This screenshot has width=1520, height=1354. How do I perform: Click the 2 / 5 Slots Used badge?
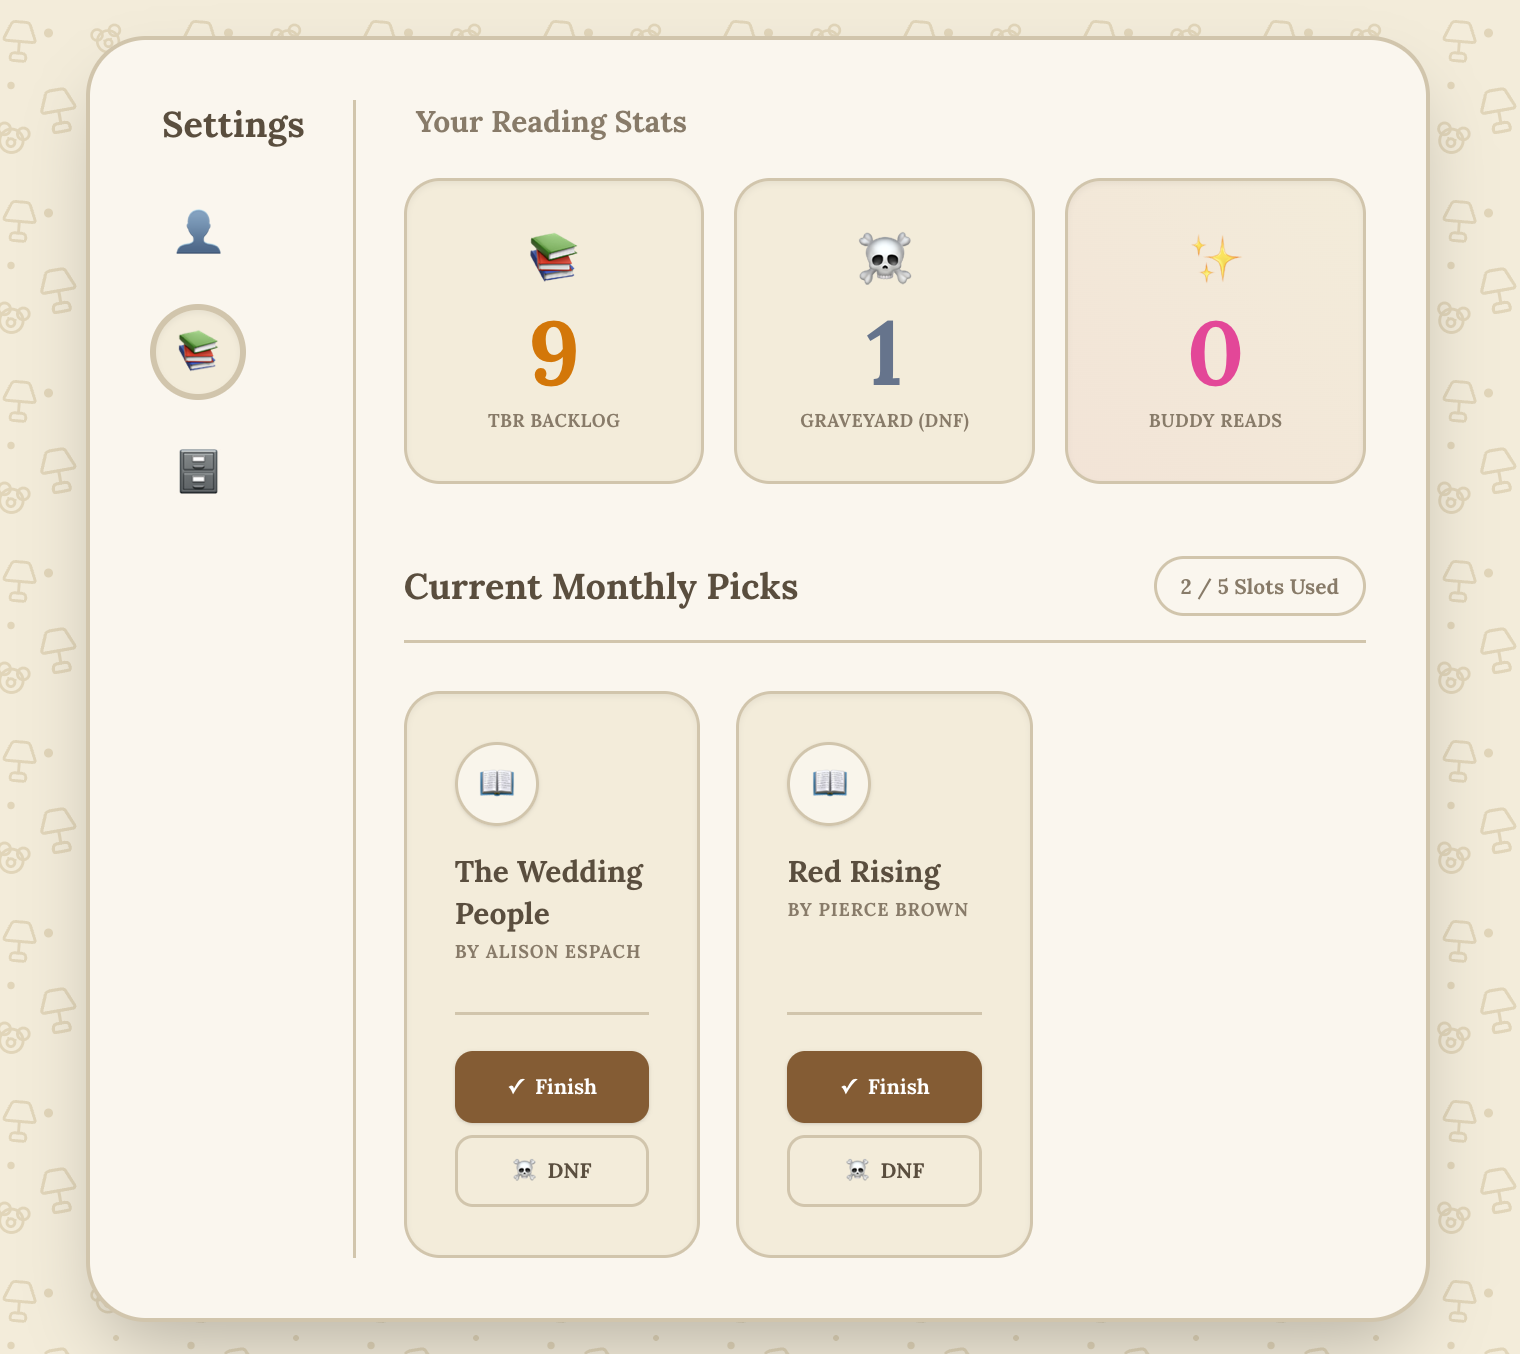1260,586
